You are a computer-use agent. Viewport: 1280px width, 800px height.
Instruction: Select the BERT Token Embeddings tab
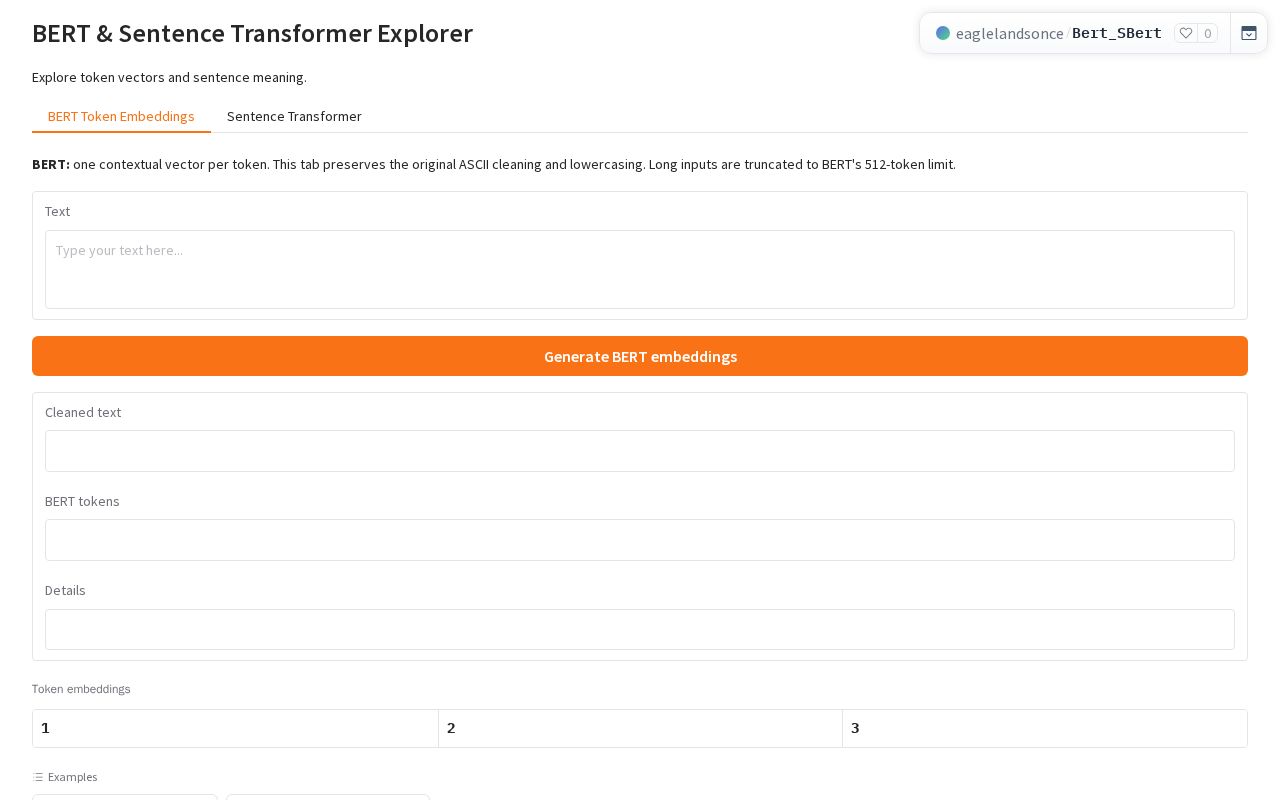point(121,116)
